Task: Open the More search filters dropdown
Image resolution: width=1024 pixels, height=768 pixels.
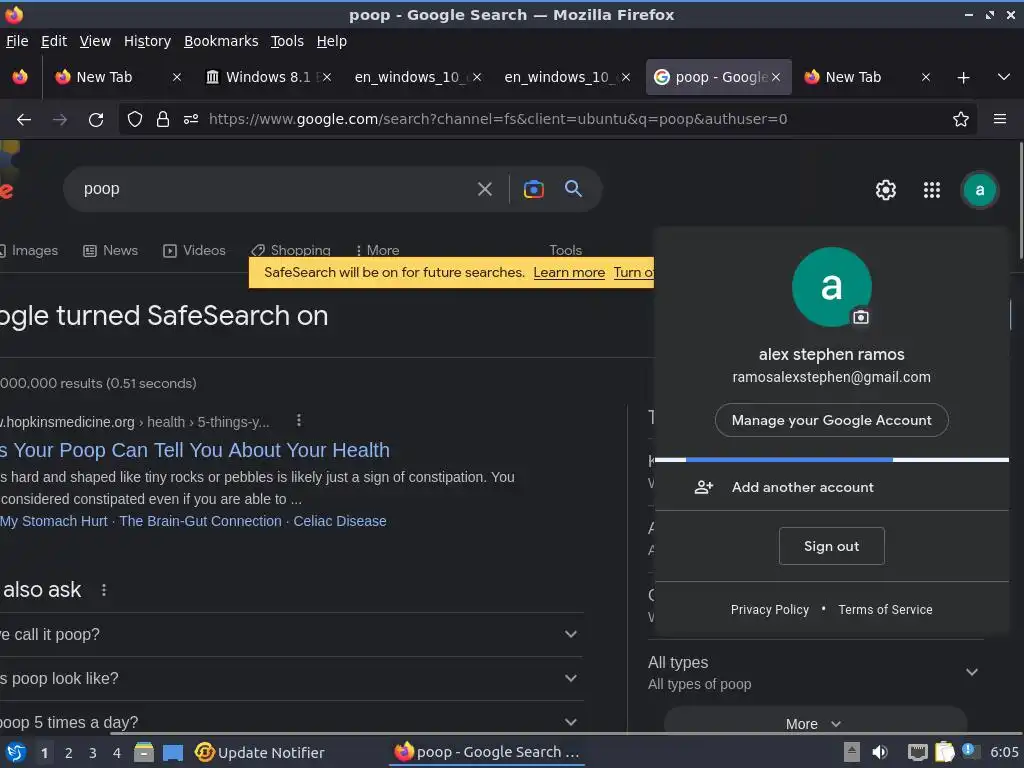Action: 378,250
